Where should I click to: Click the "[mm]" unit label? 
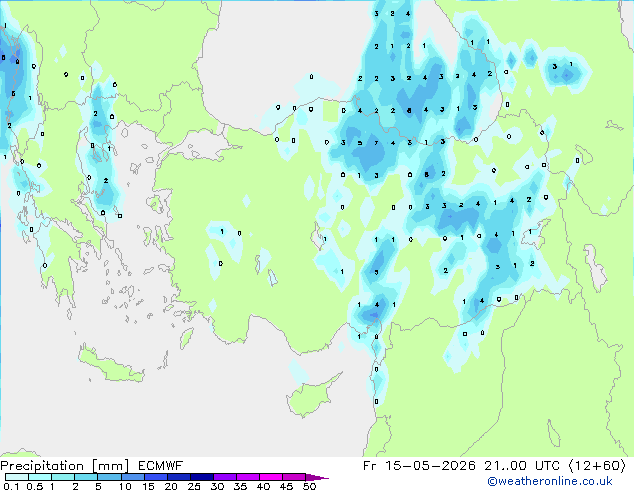tap(110, 466)
